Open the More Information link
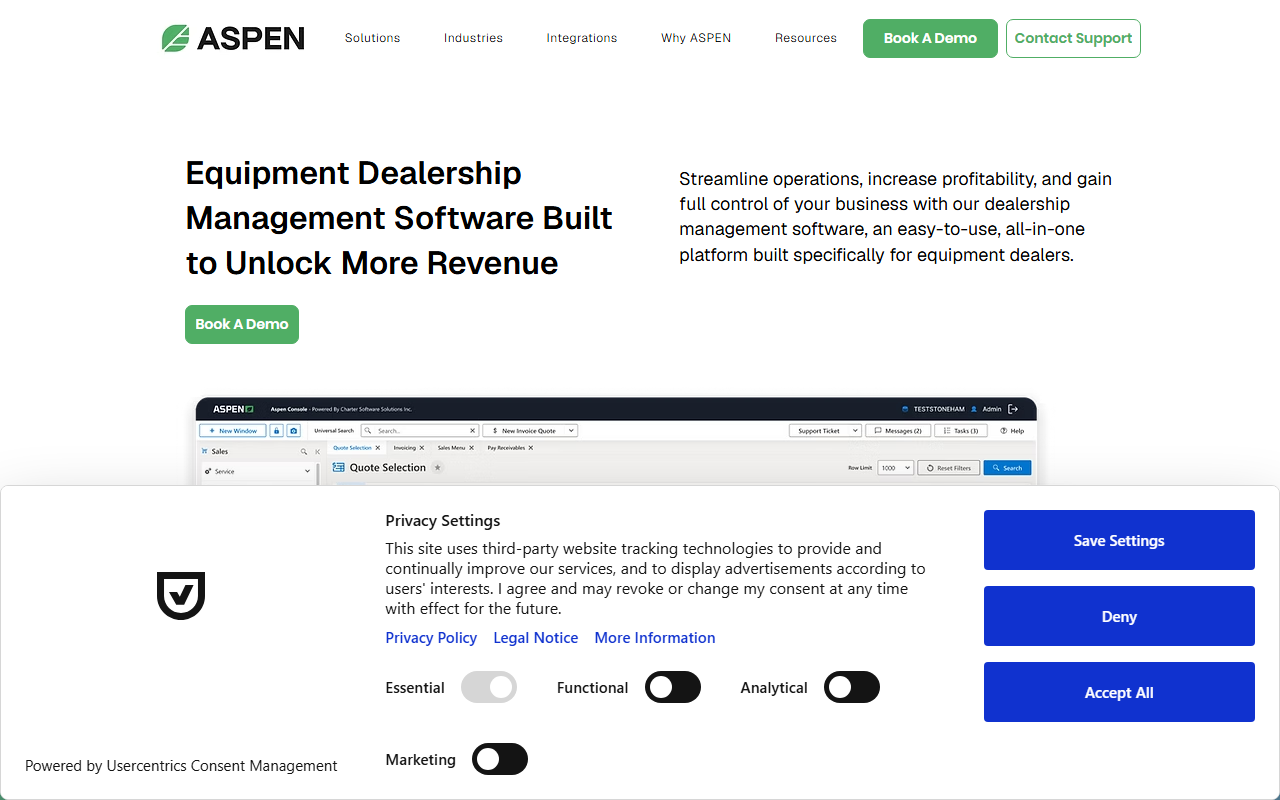The height and width of the screenshot is (800, 1280). tap(655, 637)
